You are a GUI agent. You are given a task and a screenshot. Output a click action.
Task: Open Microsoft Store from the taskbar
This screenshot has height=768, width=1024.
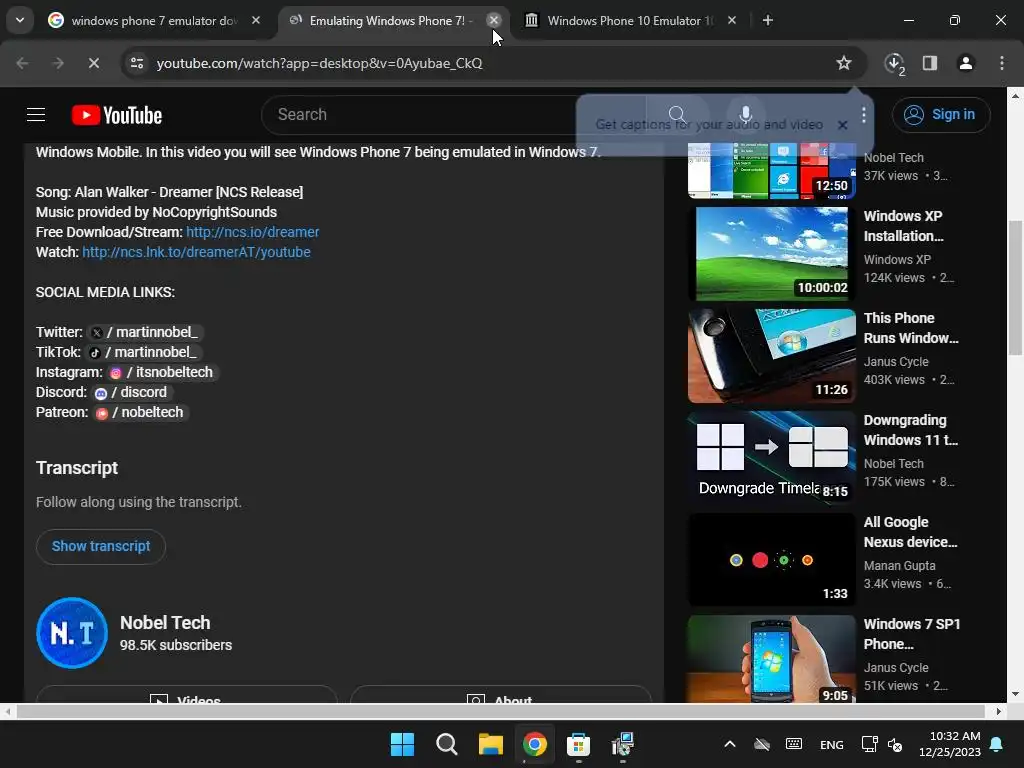click(578, 744)
